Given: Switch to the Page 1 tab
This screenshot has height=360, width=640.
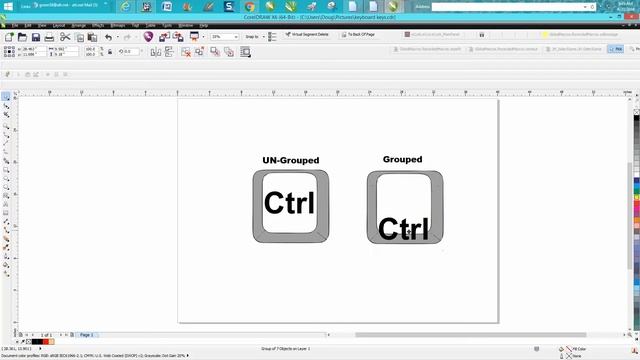Looking at the screenshot, I should click(86, 335).
